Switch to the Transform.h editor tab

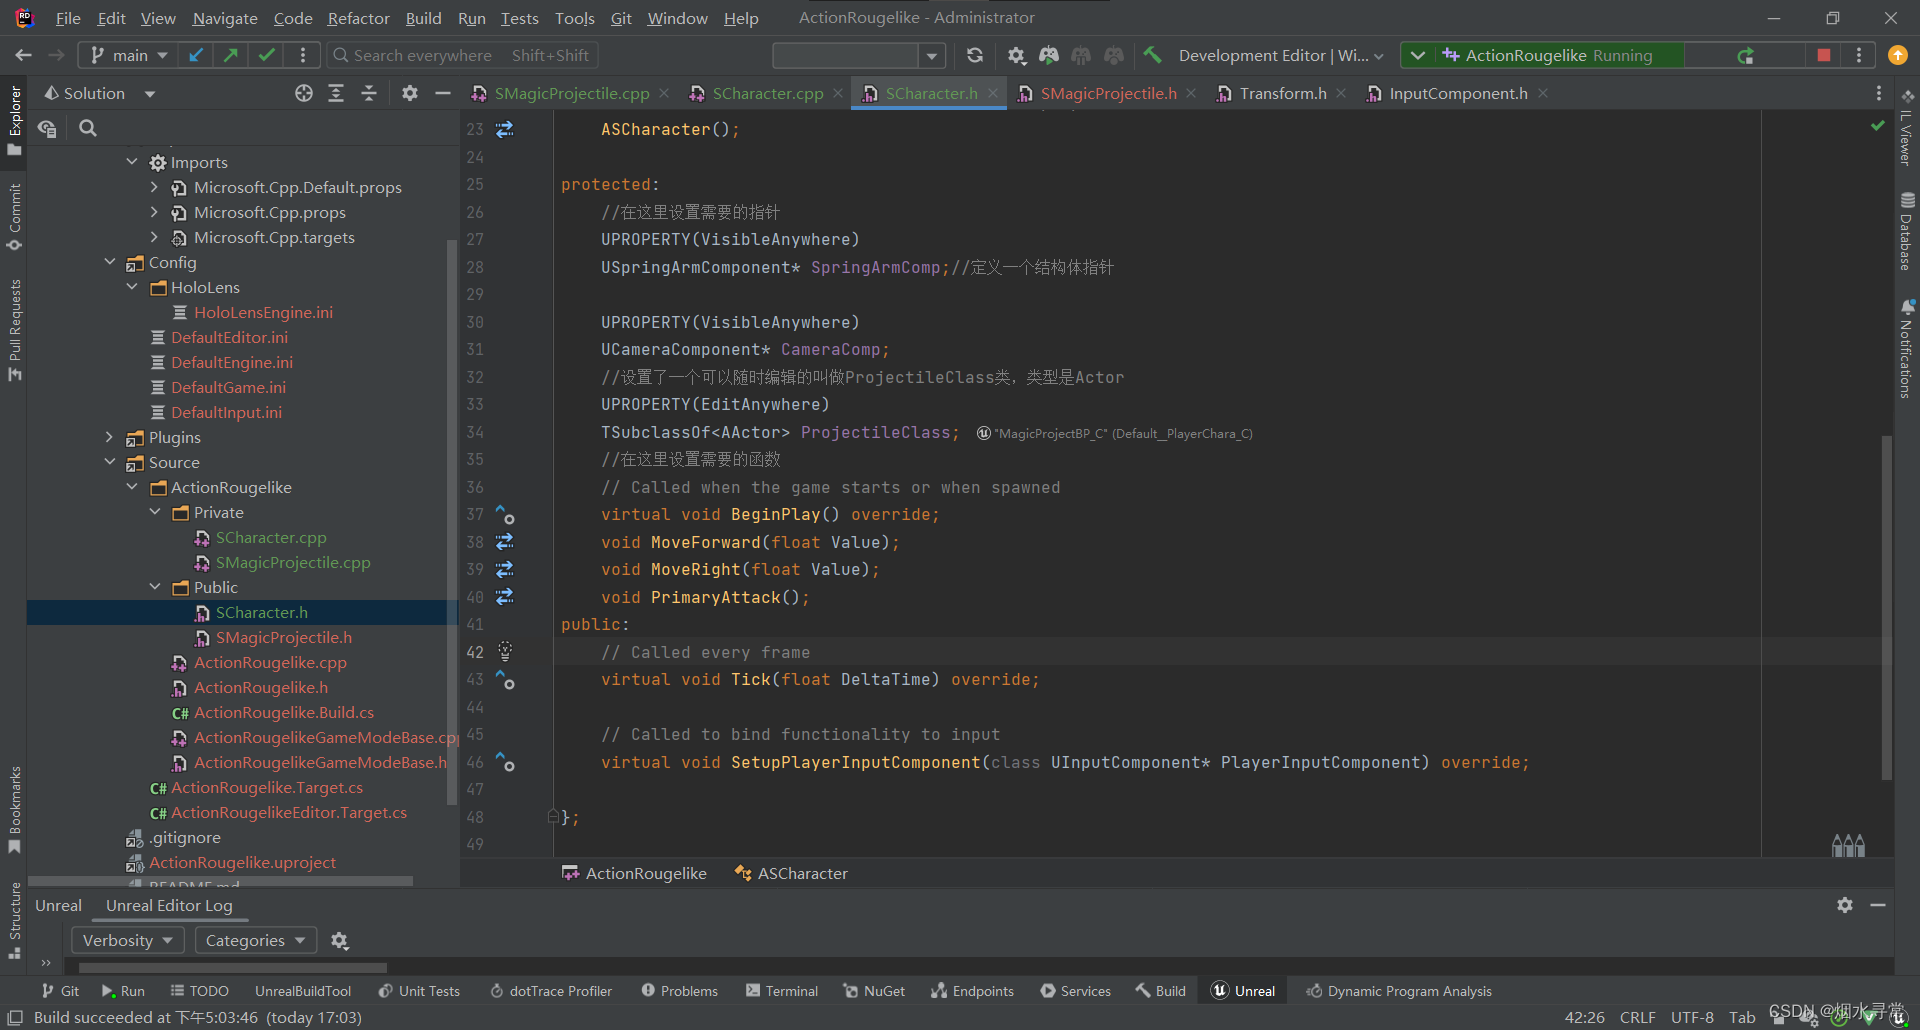click(x=1282, y=92)
